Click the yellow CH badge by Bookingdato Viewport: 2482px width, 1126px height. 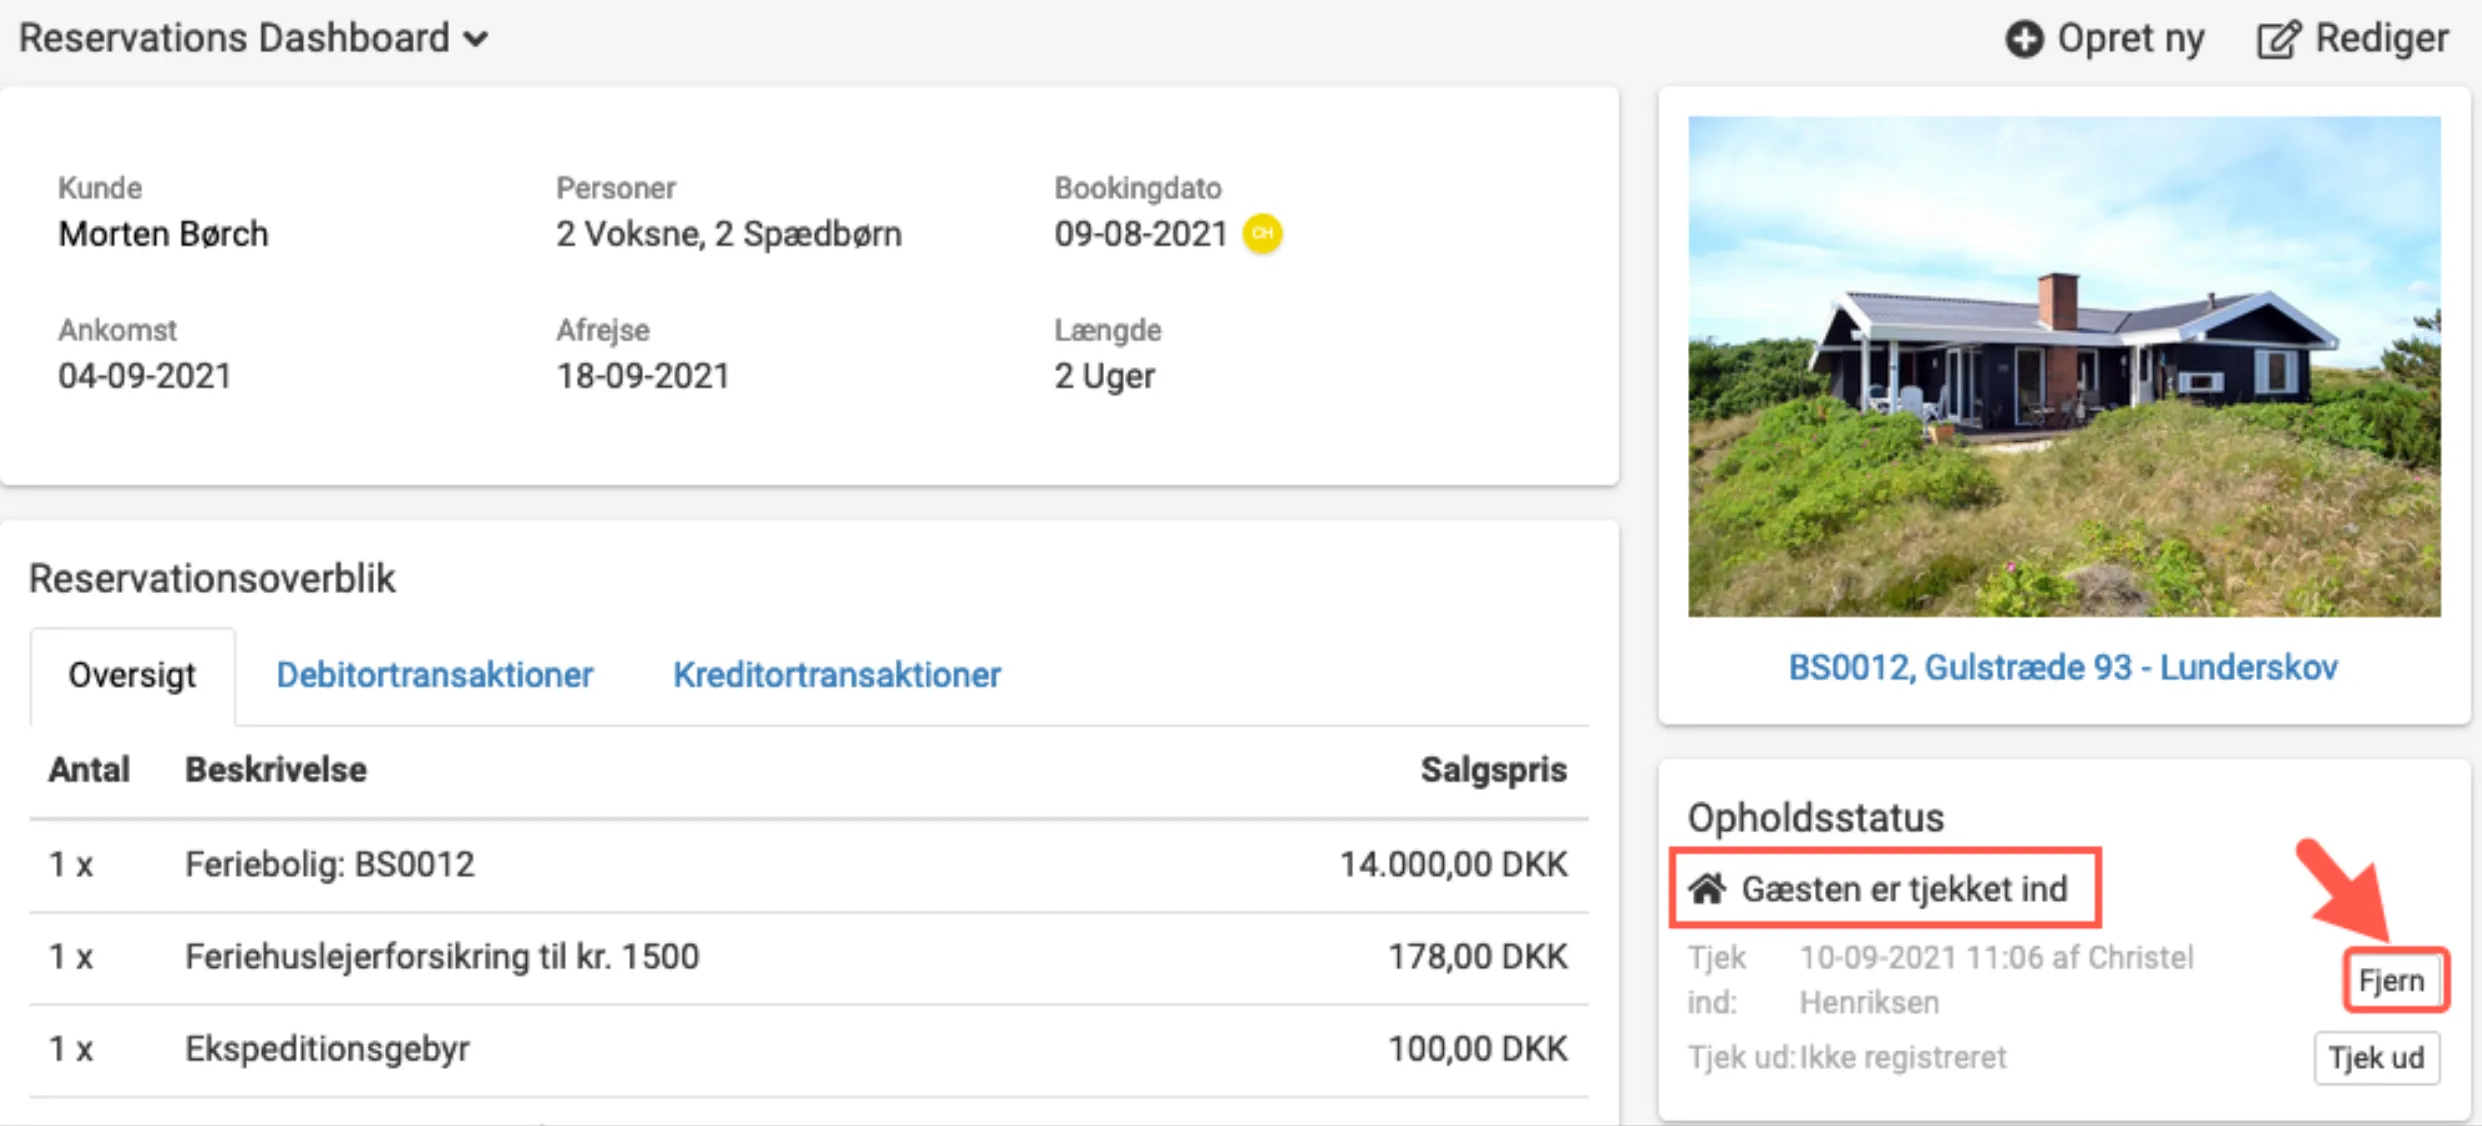tap(1262, 234)
